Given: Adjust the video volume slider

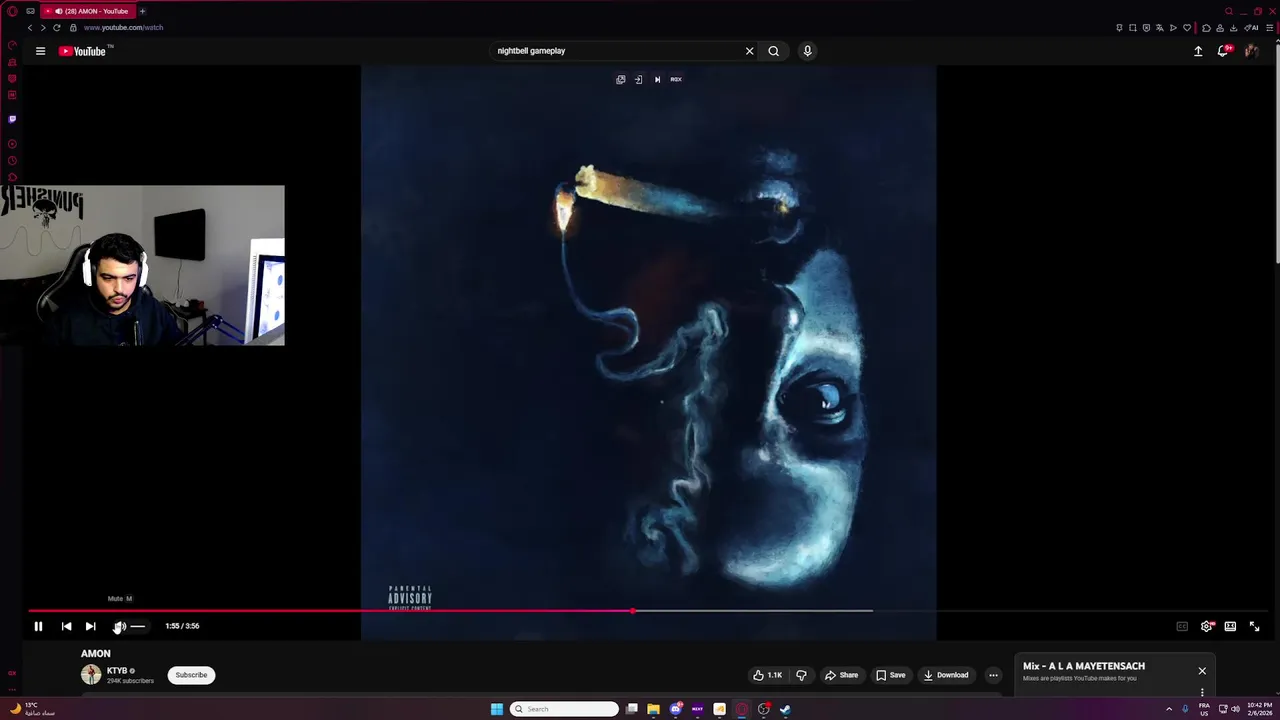Looking at the screenshot, I should pyautogui.click(x=138, y=626).
